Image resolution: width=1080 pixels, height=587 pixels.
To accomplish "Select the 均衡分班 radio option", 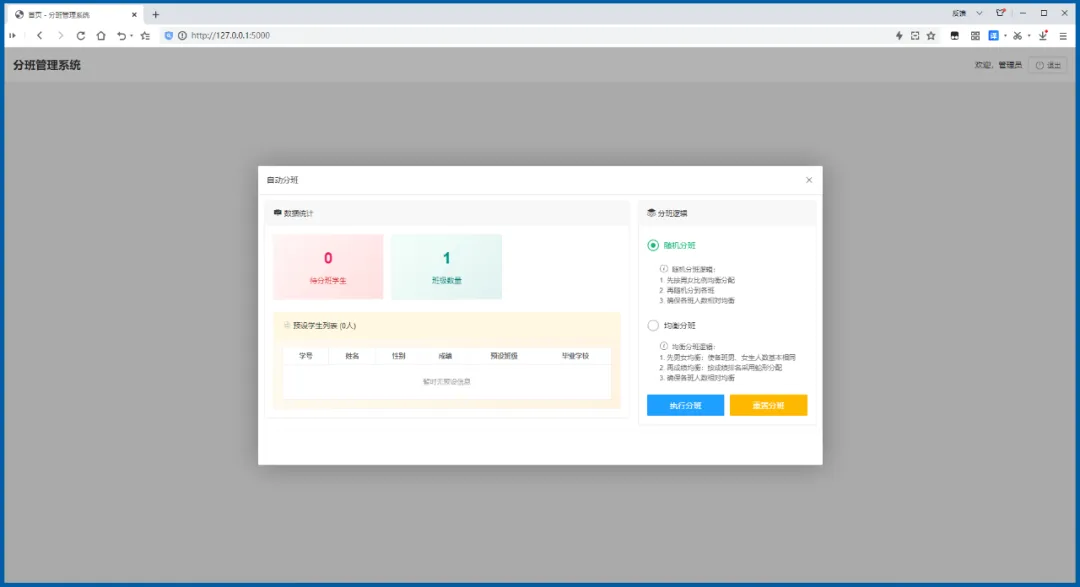I will pyautogui.click(x=653, y=325).
